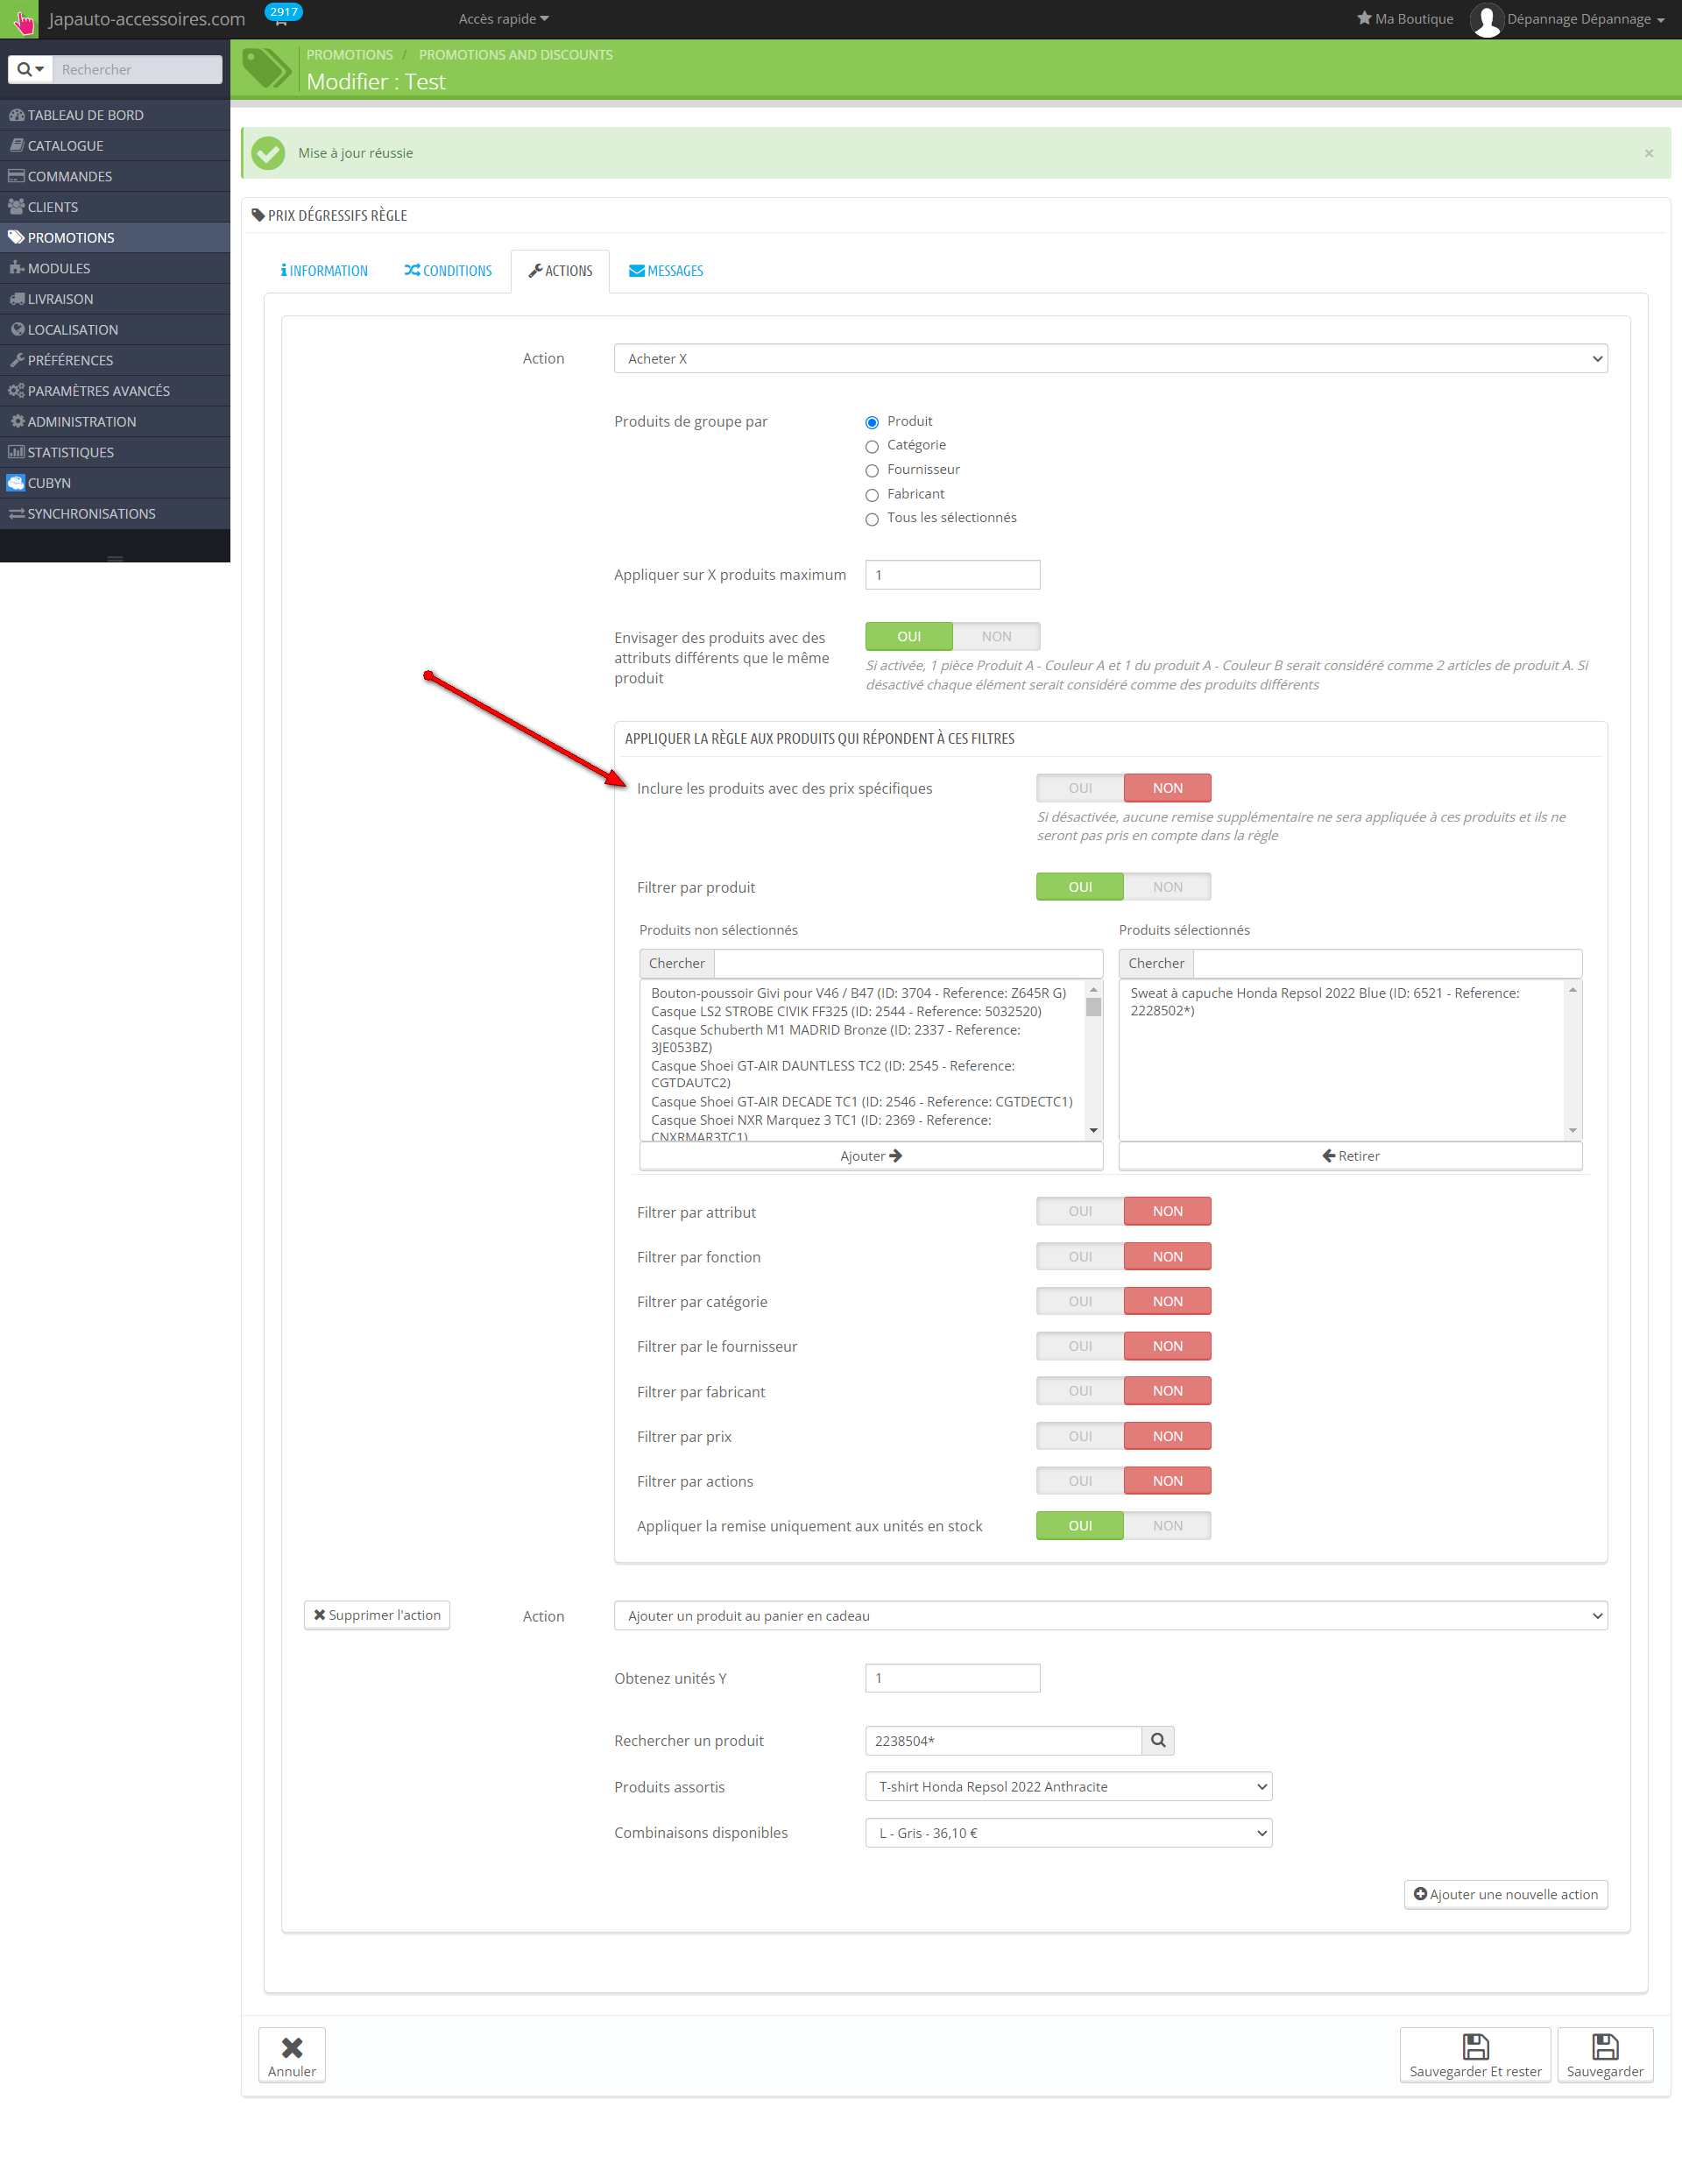Screen dimensions: 1682x2184
Task: Open the shopping cart notifications icon
Action: 281,19
